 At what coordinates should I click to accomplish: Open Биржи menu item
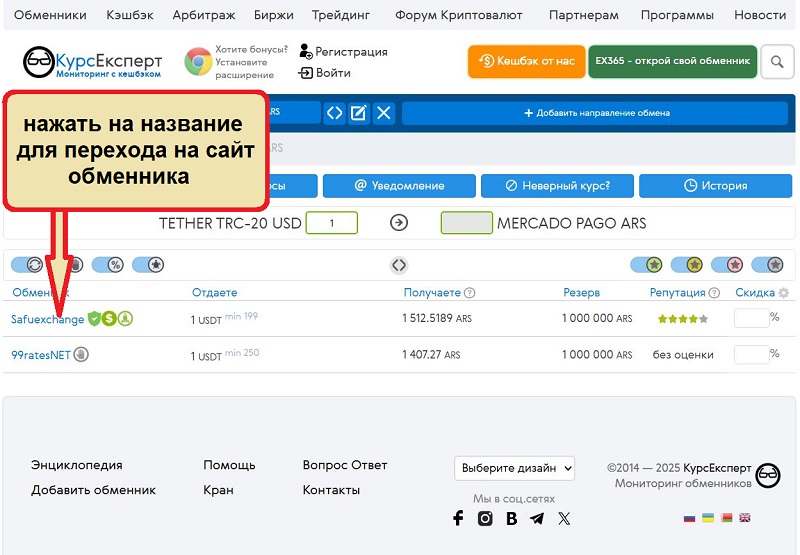click(x=273, y=15)
